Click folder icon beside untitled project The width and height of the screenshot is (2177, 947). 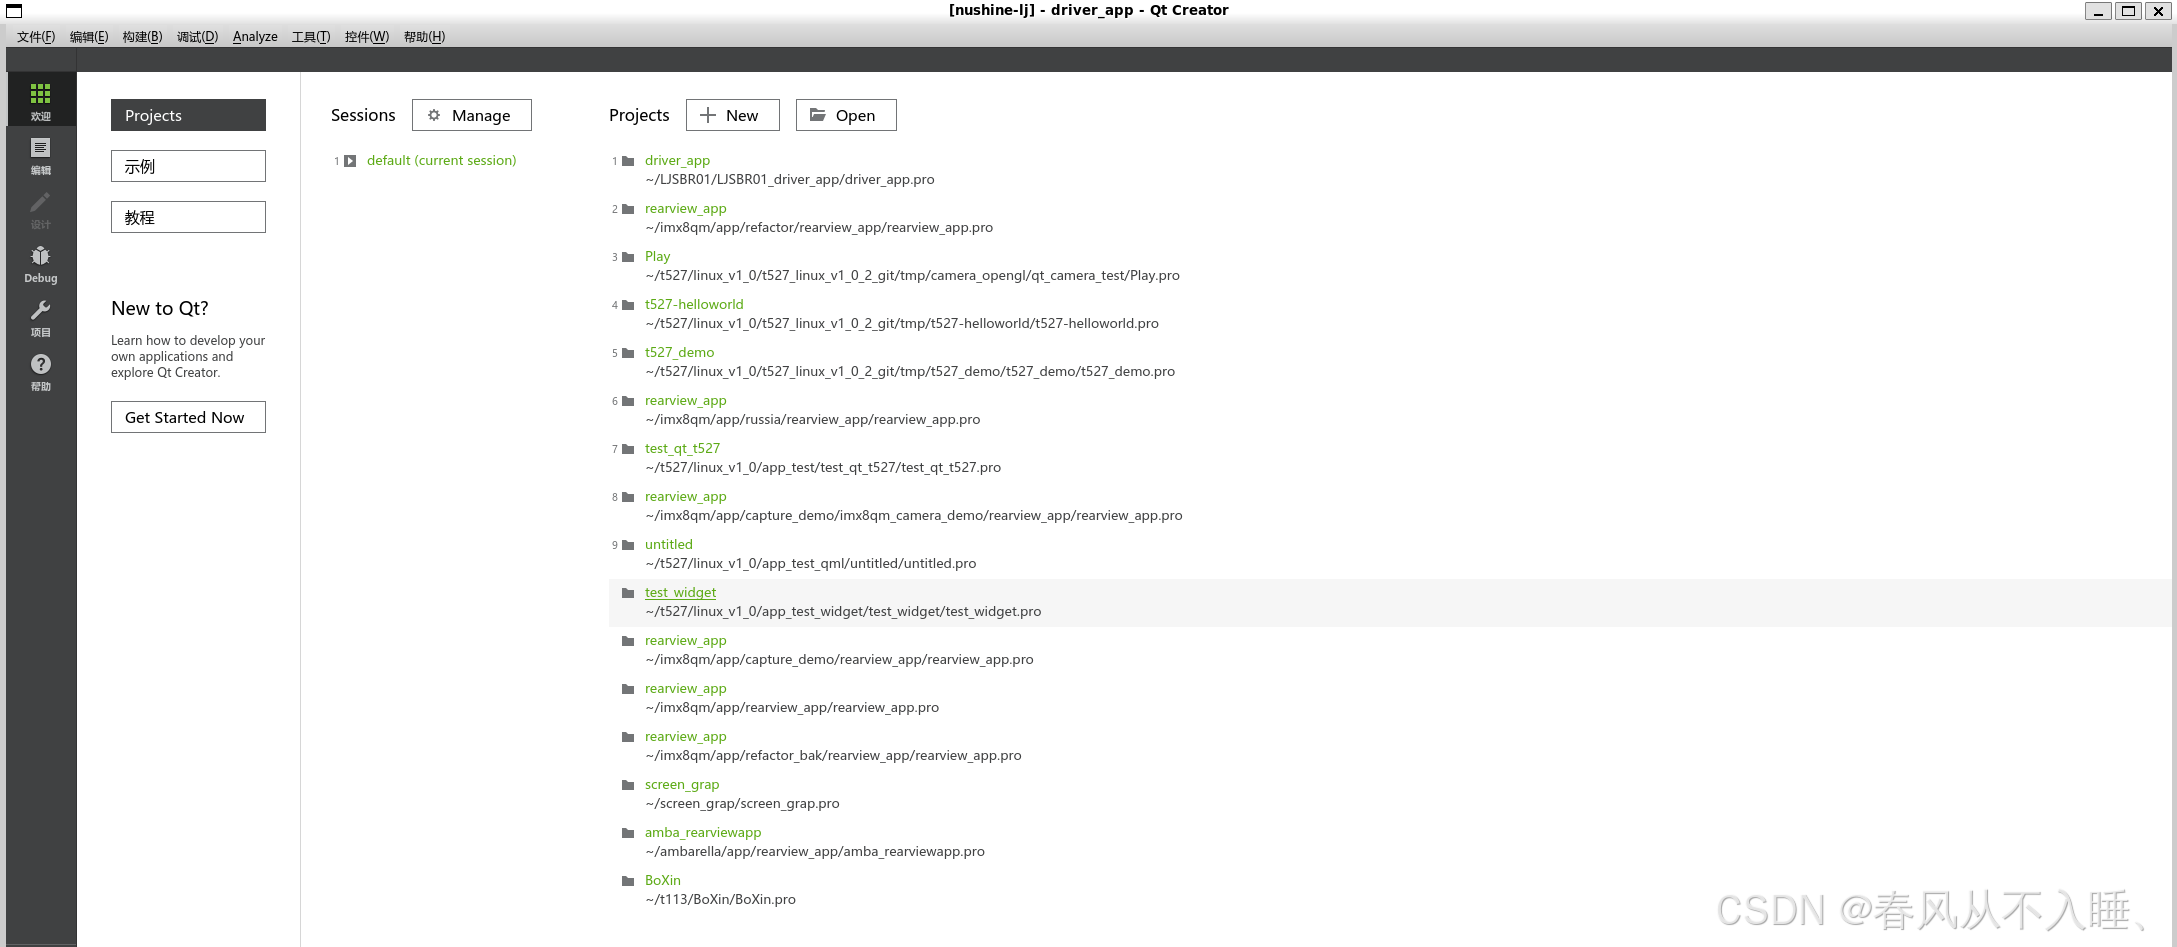pyautogui.click(x=628, y=545)
